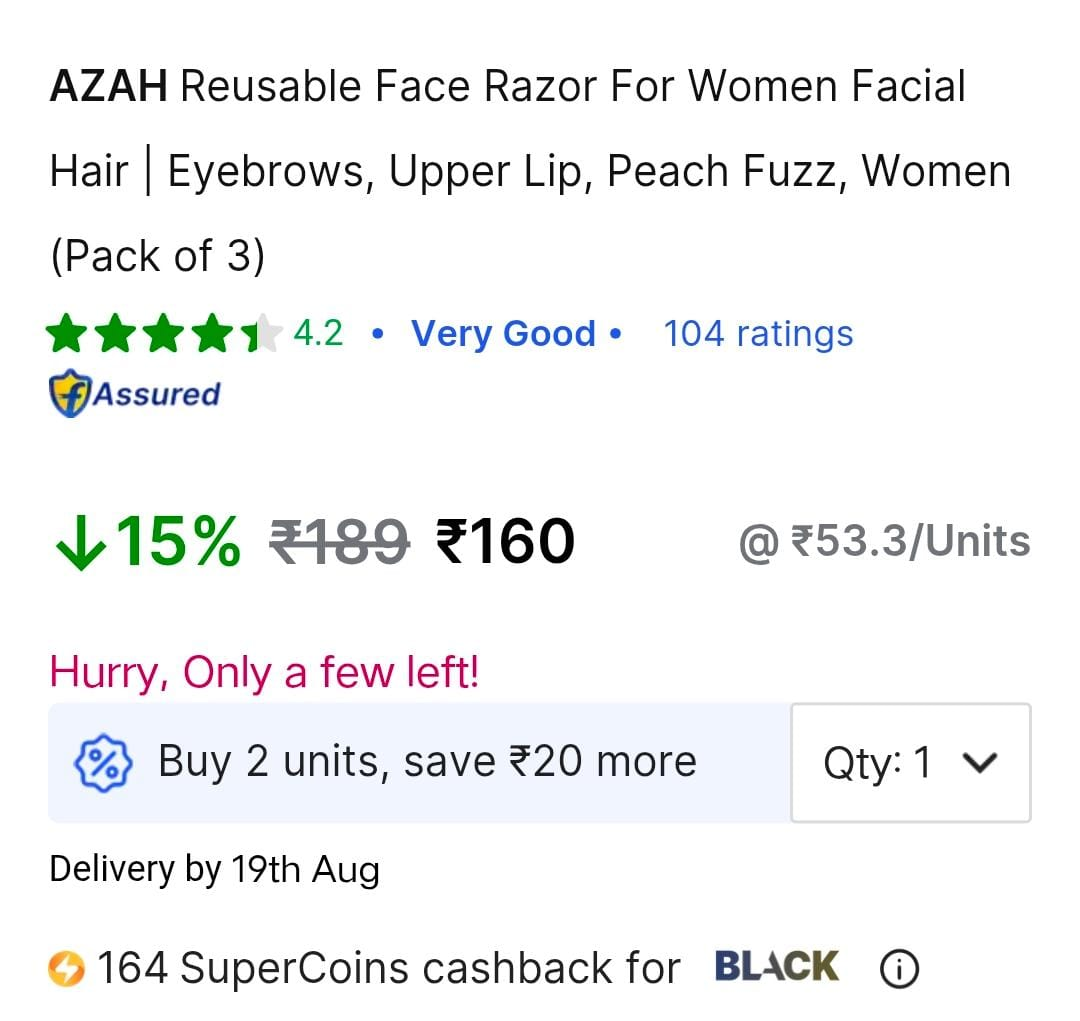The height and width of the screenshot is (1021, 1080).
Task: Click the AZAH brand name
Action: coord(109,87)
